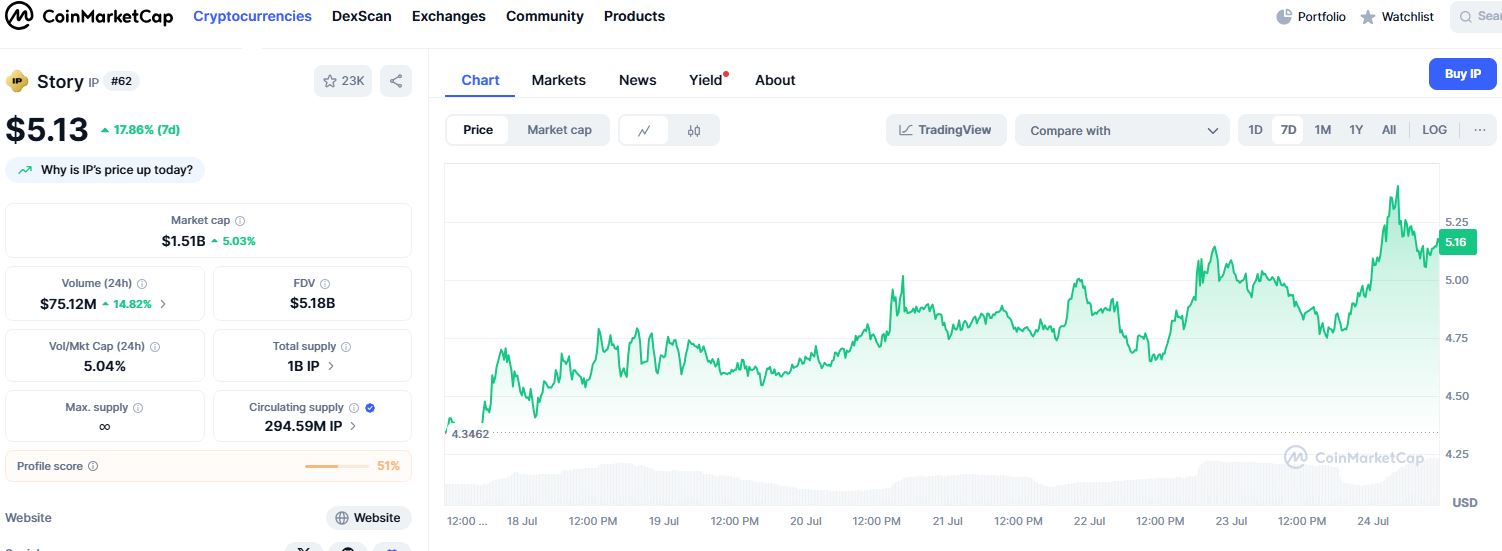Screen dimensions: 1502x551
Task: Set chart range to 1D
Action: click(1256, 130)
